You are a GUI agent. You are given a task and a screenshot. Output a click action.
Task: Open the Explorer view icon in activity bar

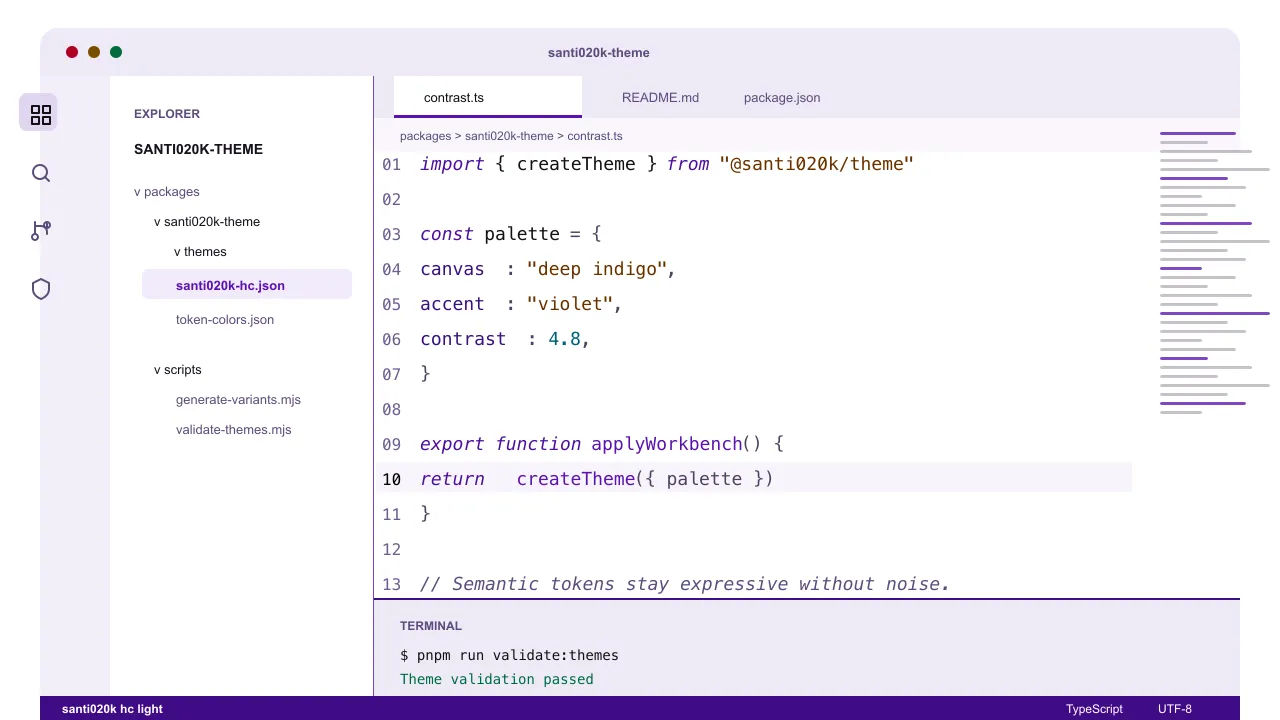coord(39,113)
